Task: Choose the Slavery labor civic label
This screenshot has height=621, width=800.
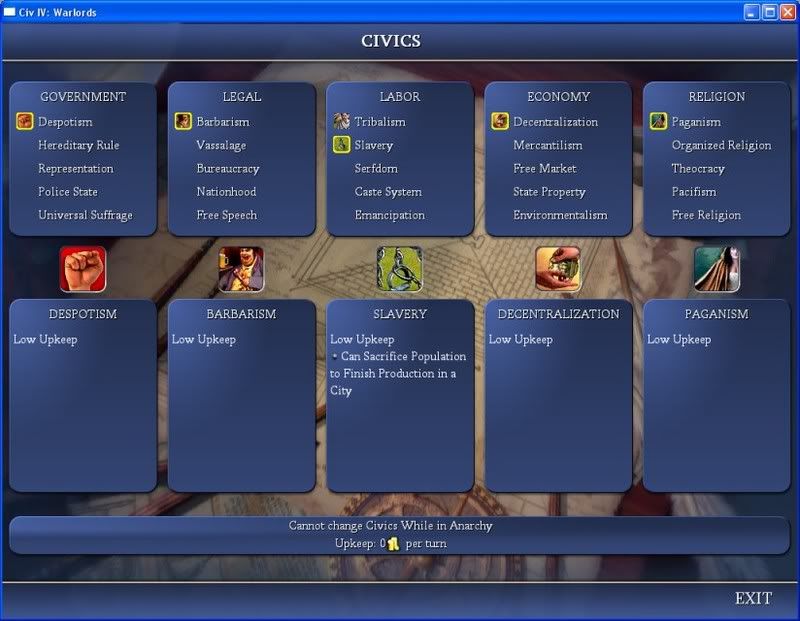Action: point(373,145)
